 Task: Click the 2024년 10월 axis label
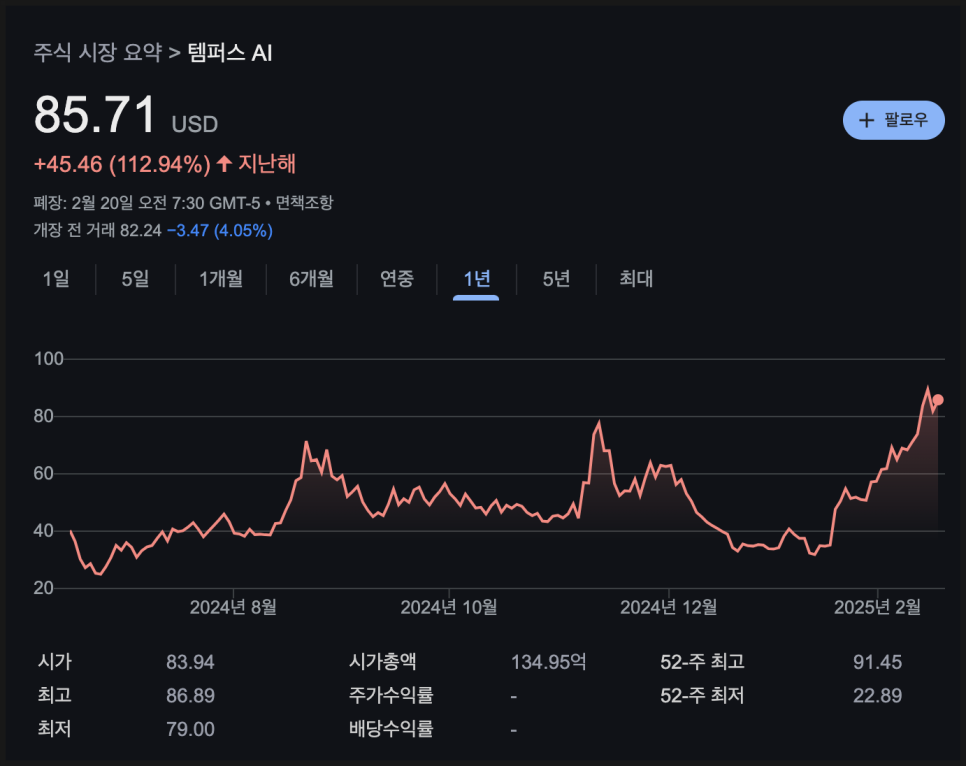[x=448, y=607]
